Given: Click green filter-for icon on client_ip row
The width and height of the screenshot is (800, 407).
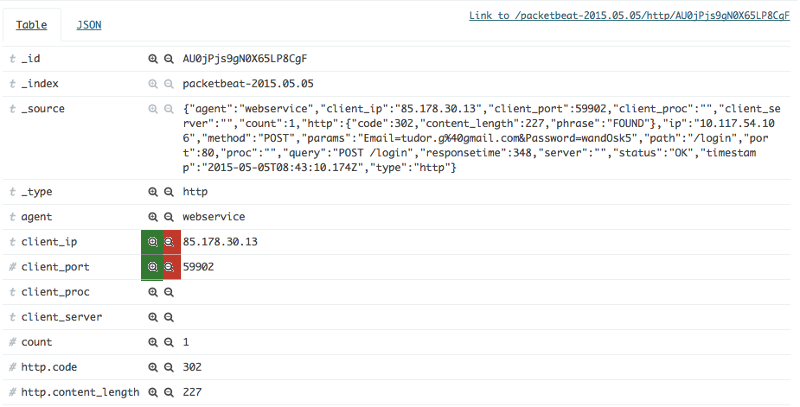Looking at the screenshot, I should pyautogui.click(x=152, y=242).
